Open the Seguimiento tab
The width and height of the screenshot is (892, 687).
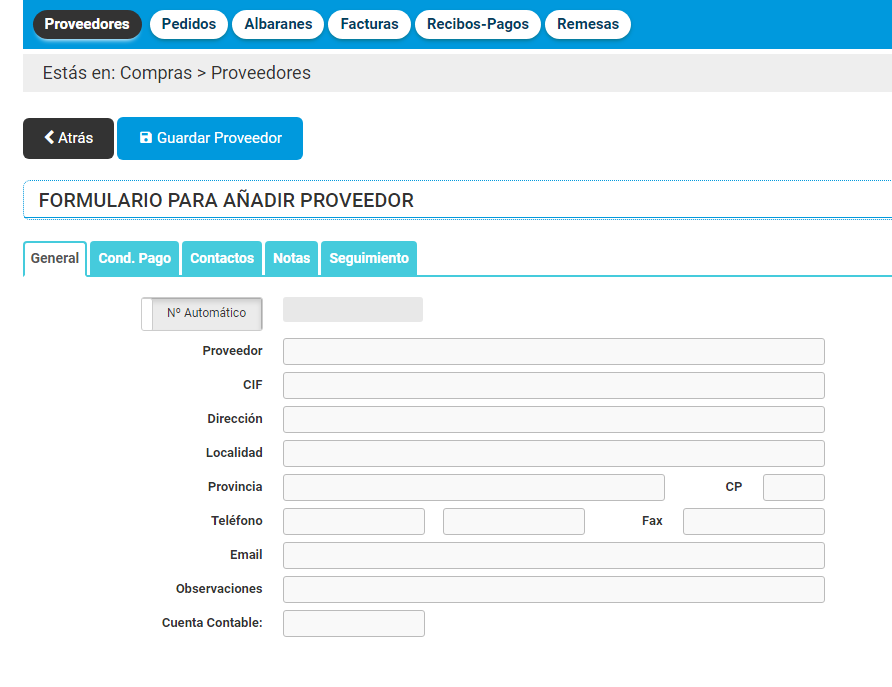pos(368,258)
